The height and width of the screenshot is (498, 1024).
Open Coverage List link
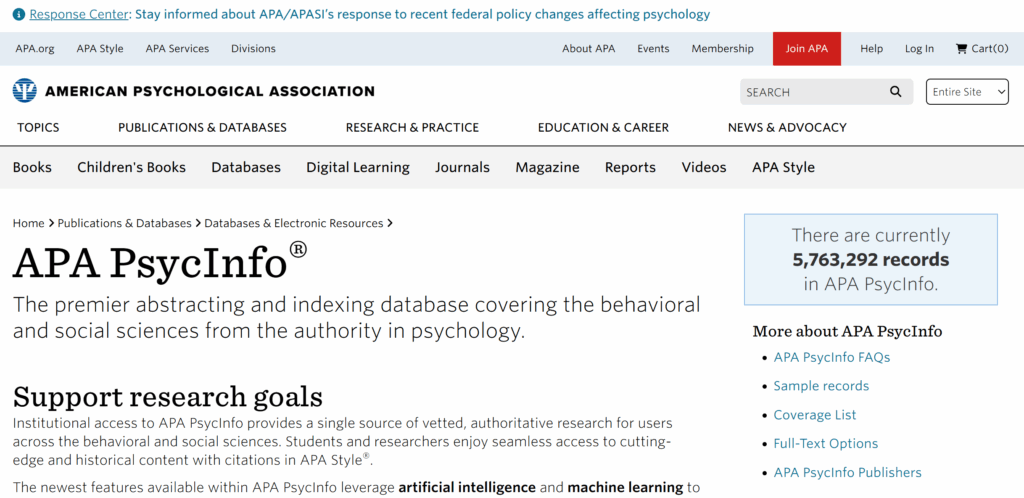tap(814, 414)
